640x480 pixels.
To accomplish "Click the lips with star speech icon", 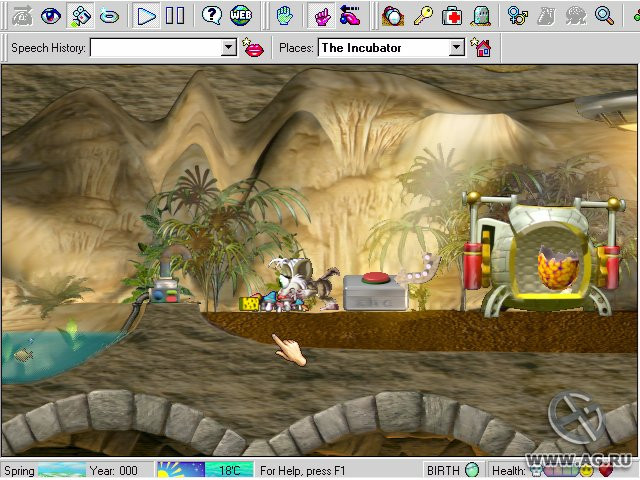I will click(x=253, y=48).
